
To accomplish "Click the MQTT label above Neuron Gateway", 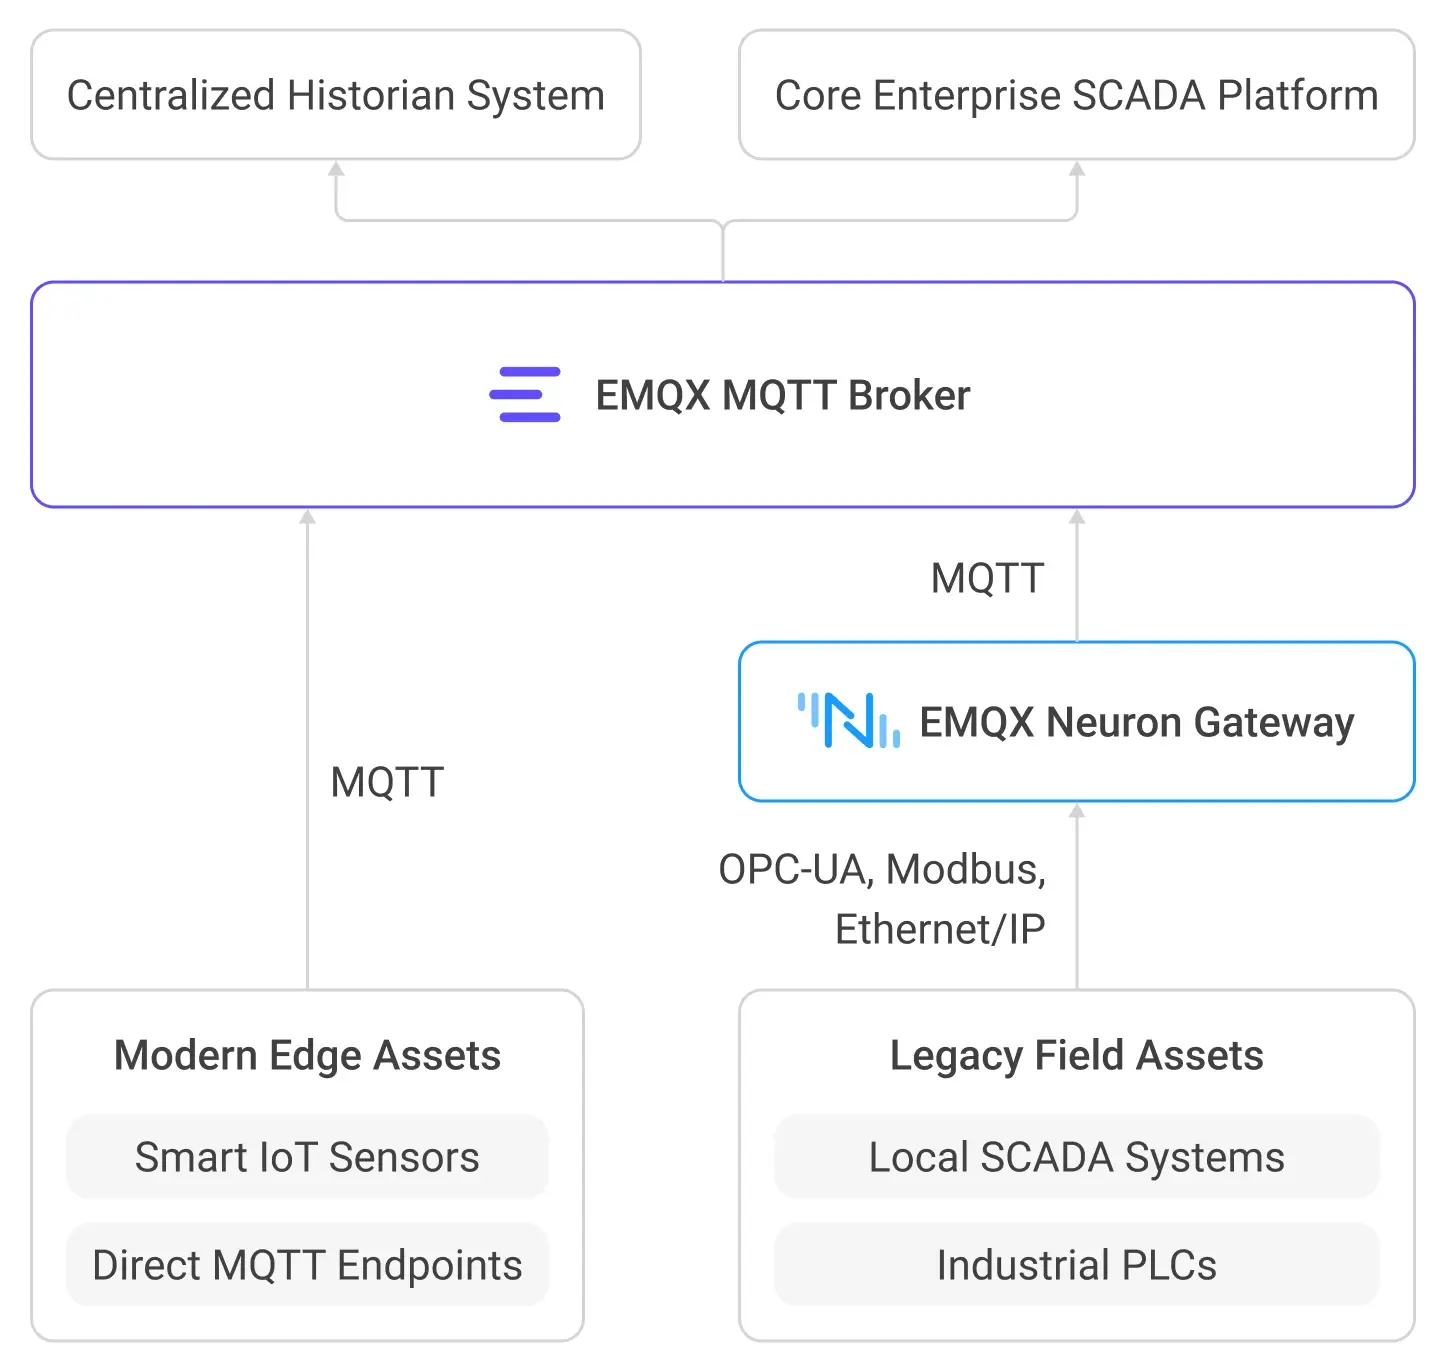I will (988, 578).
